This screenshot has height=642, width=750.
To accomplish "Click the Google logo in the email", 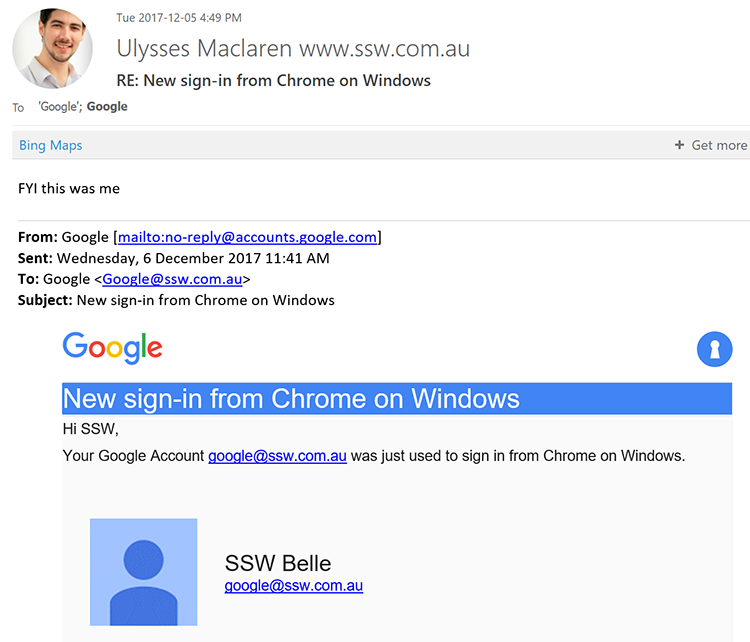I will point(112,347).
